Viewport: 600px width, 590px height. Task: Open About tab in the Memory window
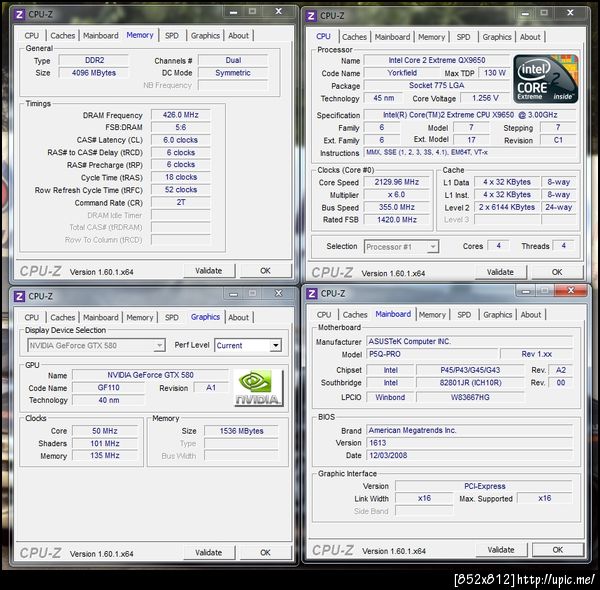[238, 36]
